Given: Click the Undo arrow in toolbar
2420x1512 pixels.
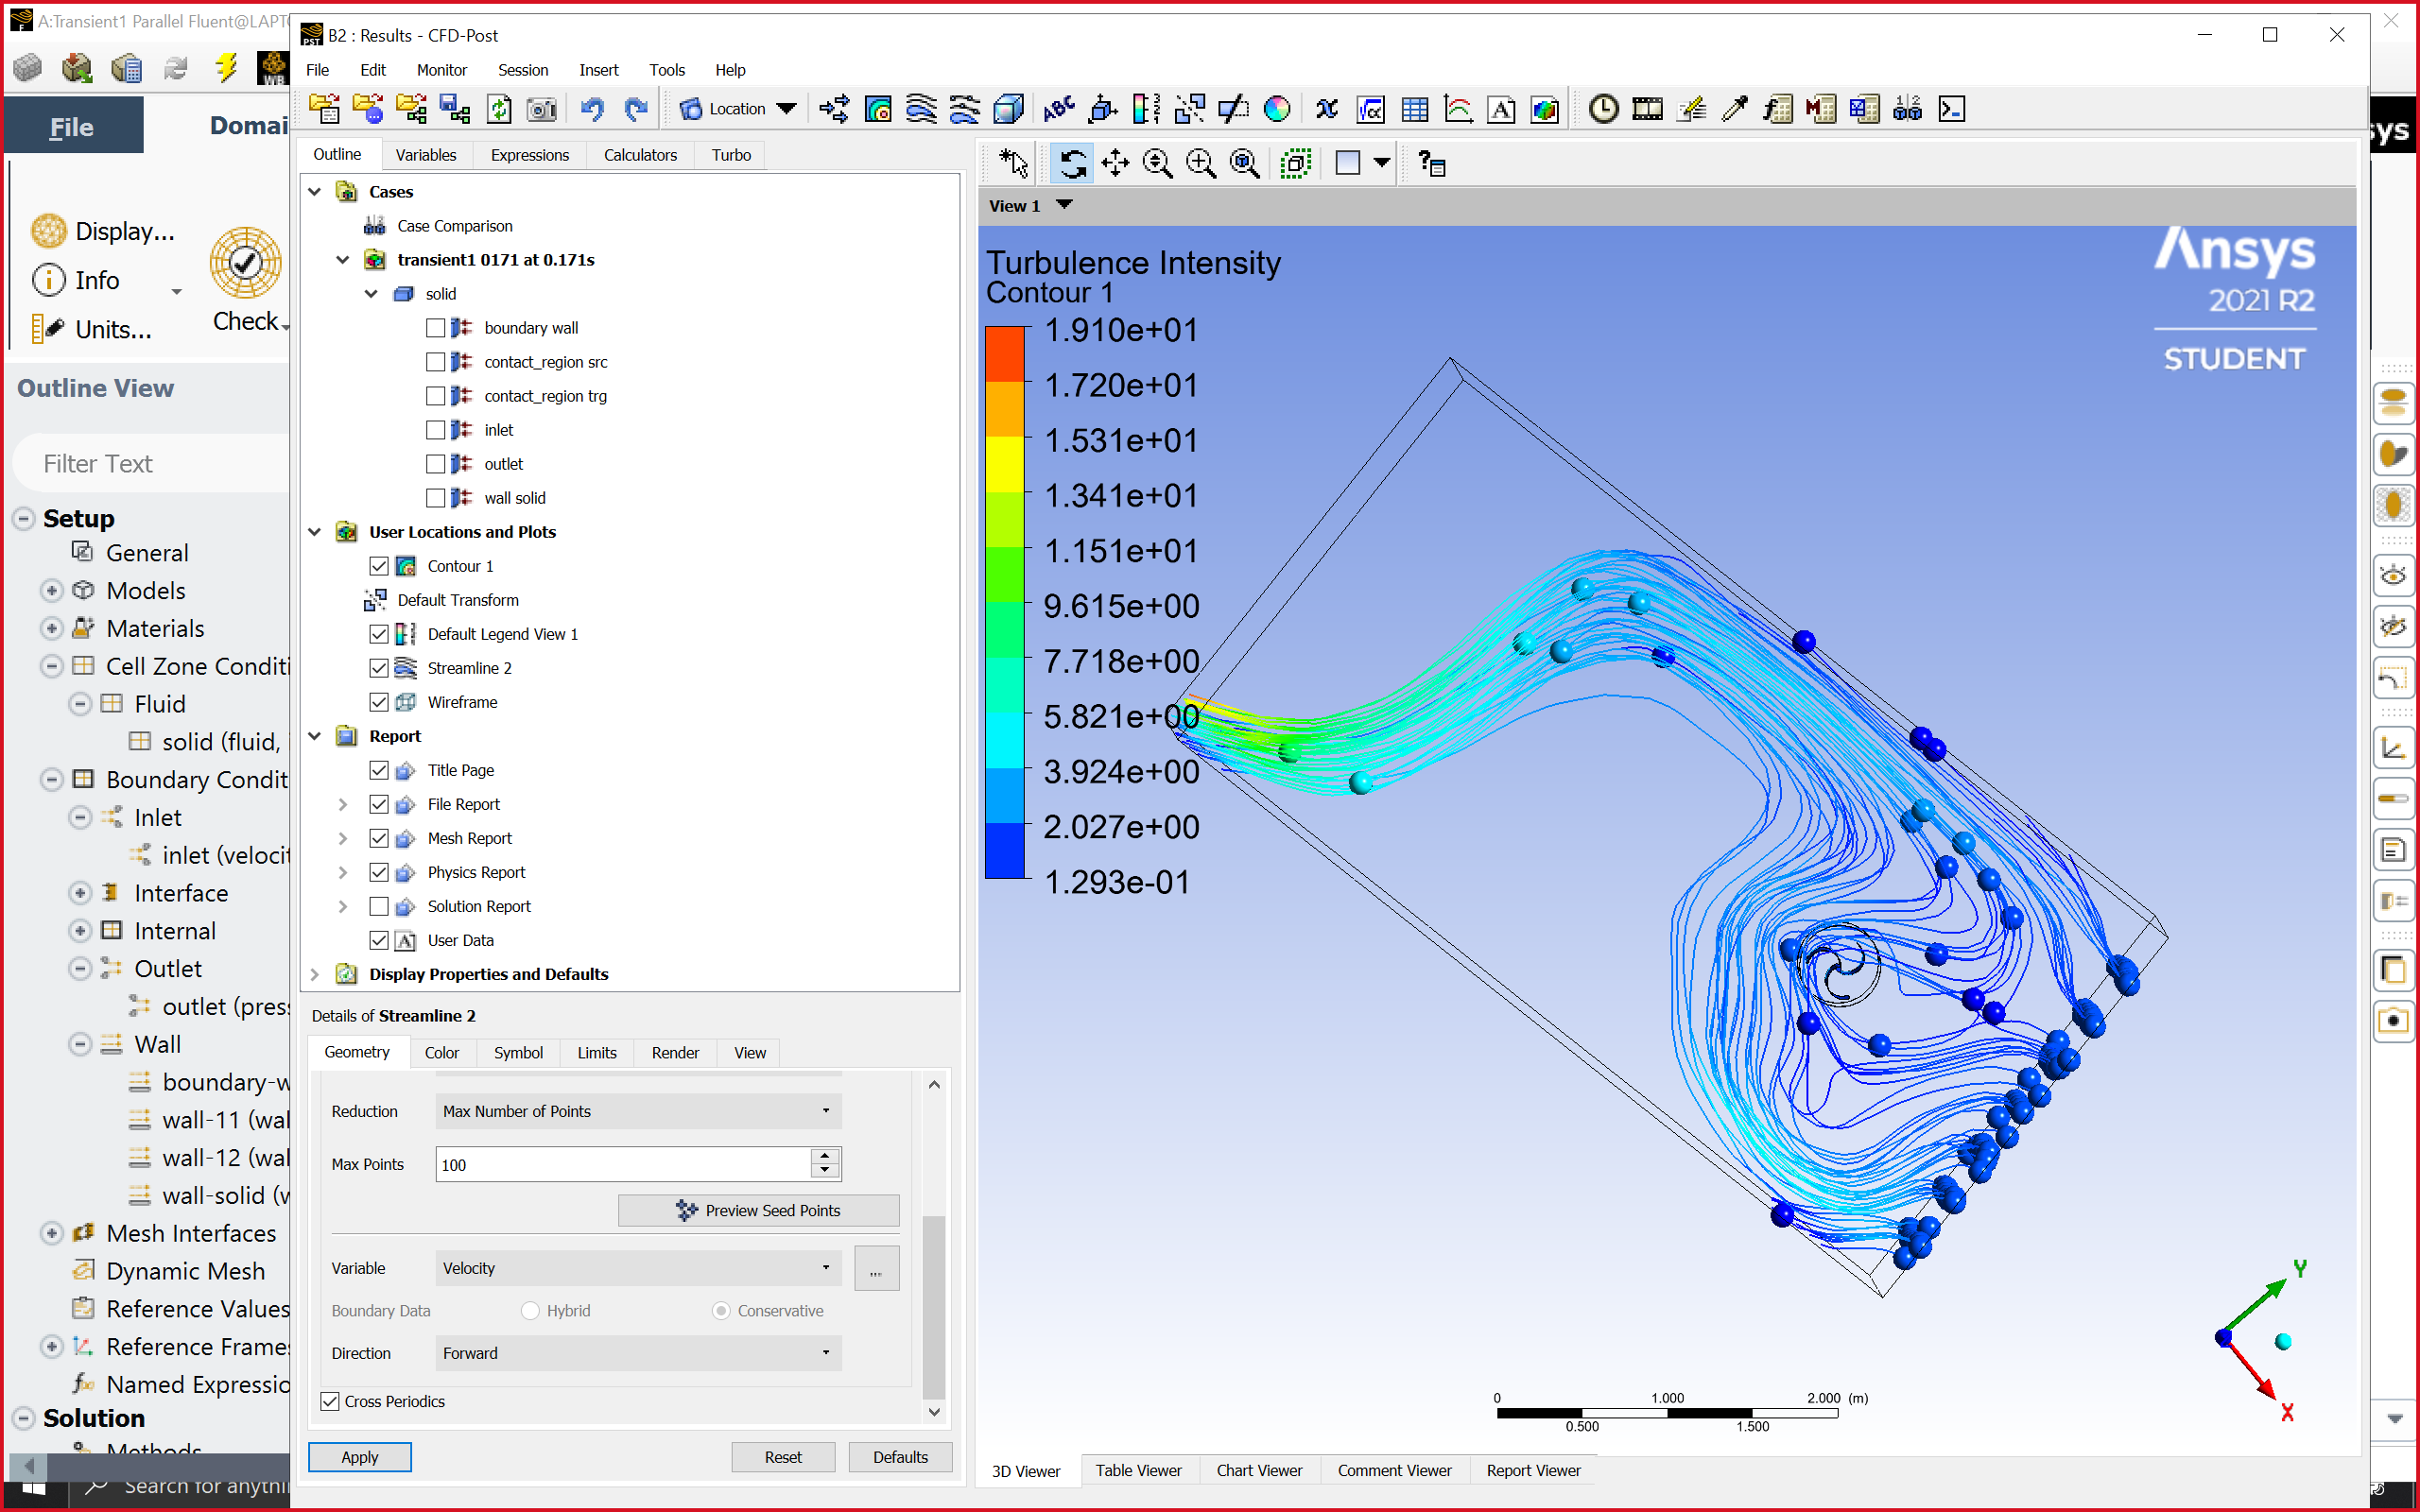Looking at the screenshot, I should 592,109.
